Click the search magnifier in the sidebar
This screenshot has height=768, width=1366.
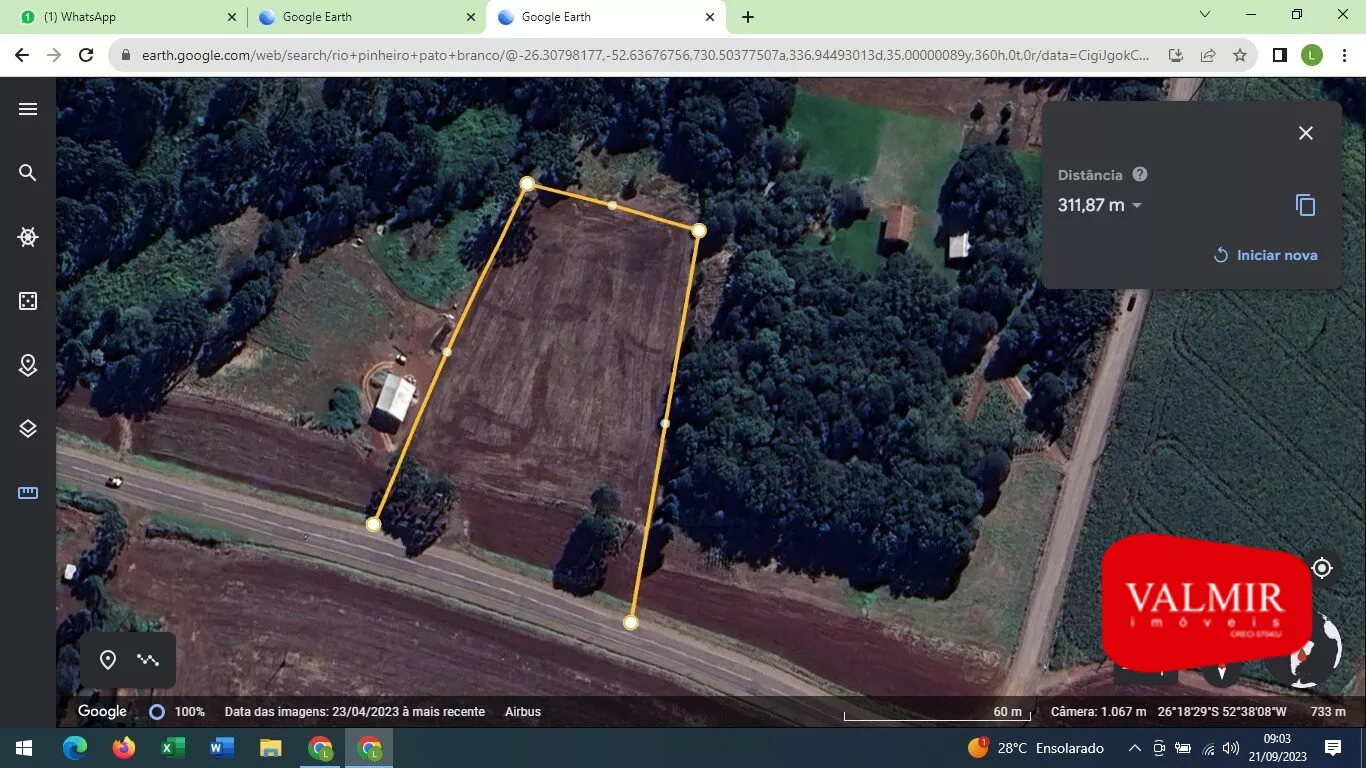tap(28, 173)
